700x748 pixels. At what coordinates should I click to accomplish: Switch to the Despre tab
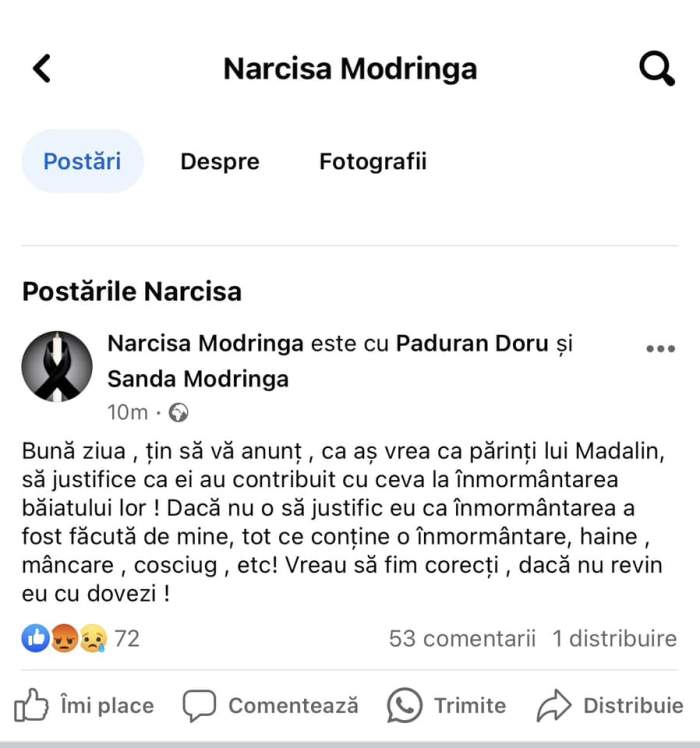coord(220,161)
